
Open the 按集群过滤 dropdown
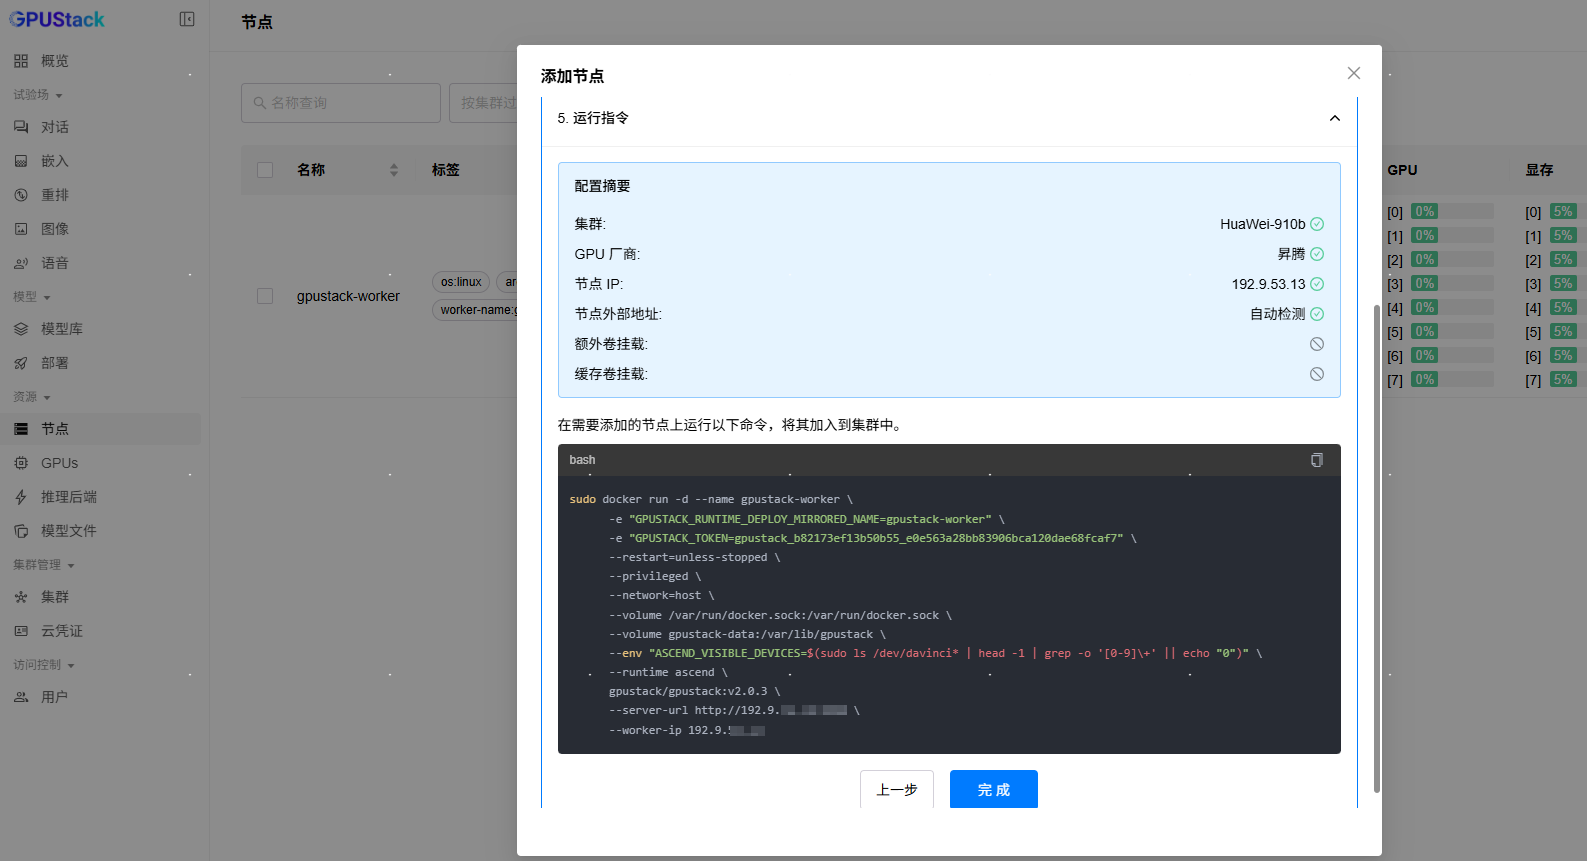[483, 103]
